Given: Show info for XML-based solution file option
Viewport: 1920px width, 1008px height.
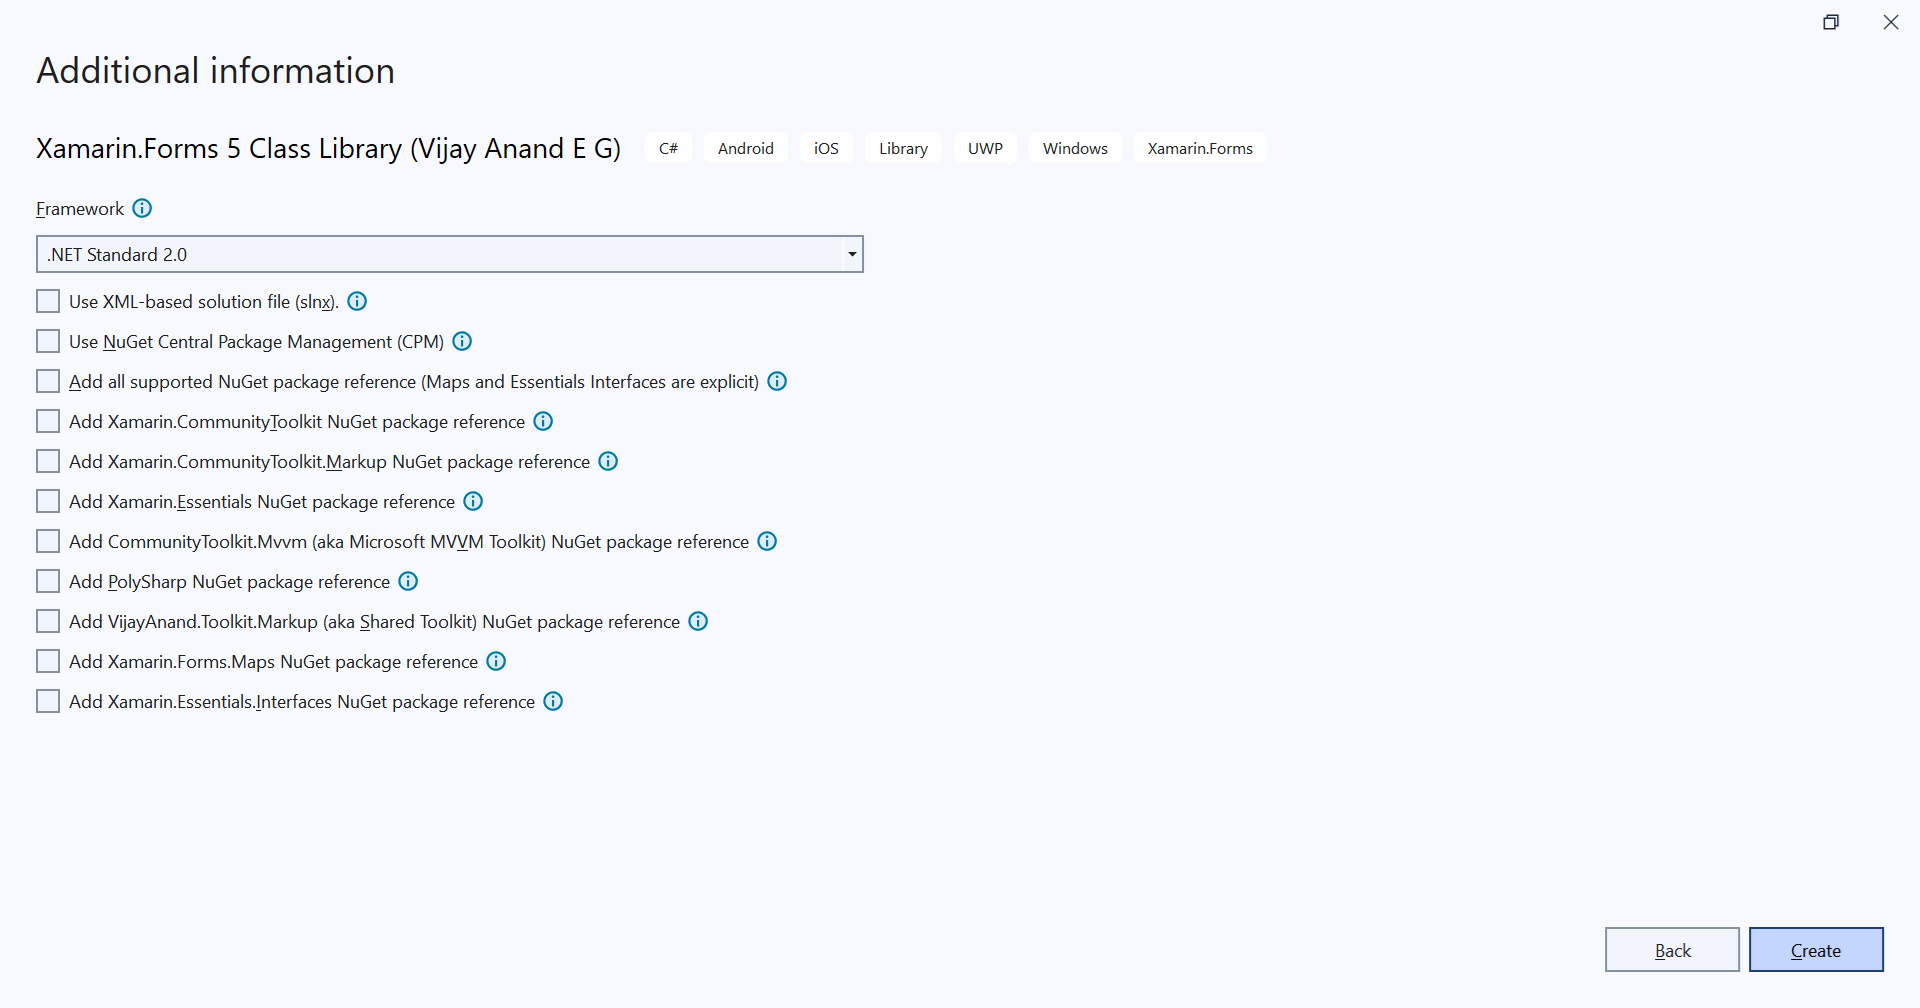Looking at the screenshot, I should click(357, 301).
